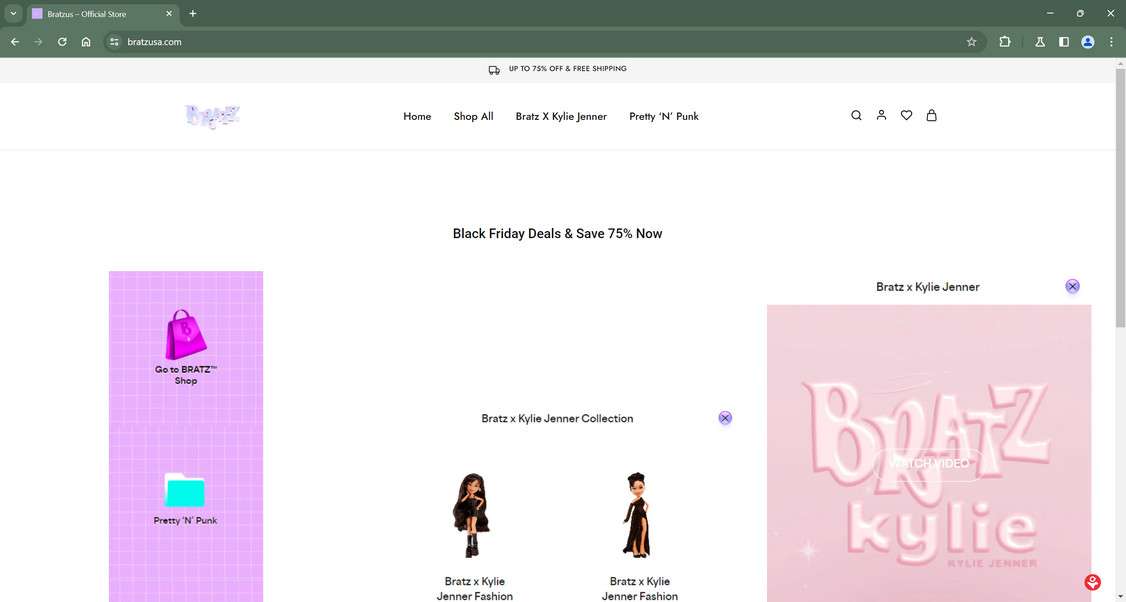Open the shopping bag cart icon
The height and width of the screenshot is (602, 1126).
(931, 115)
